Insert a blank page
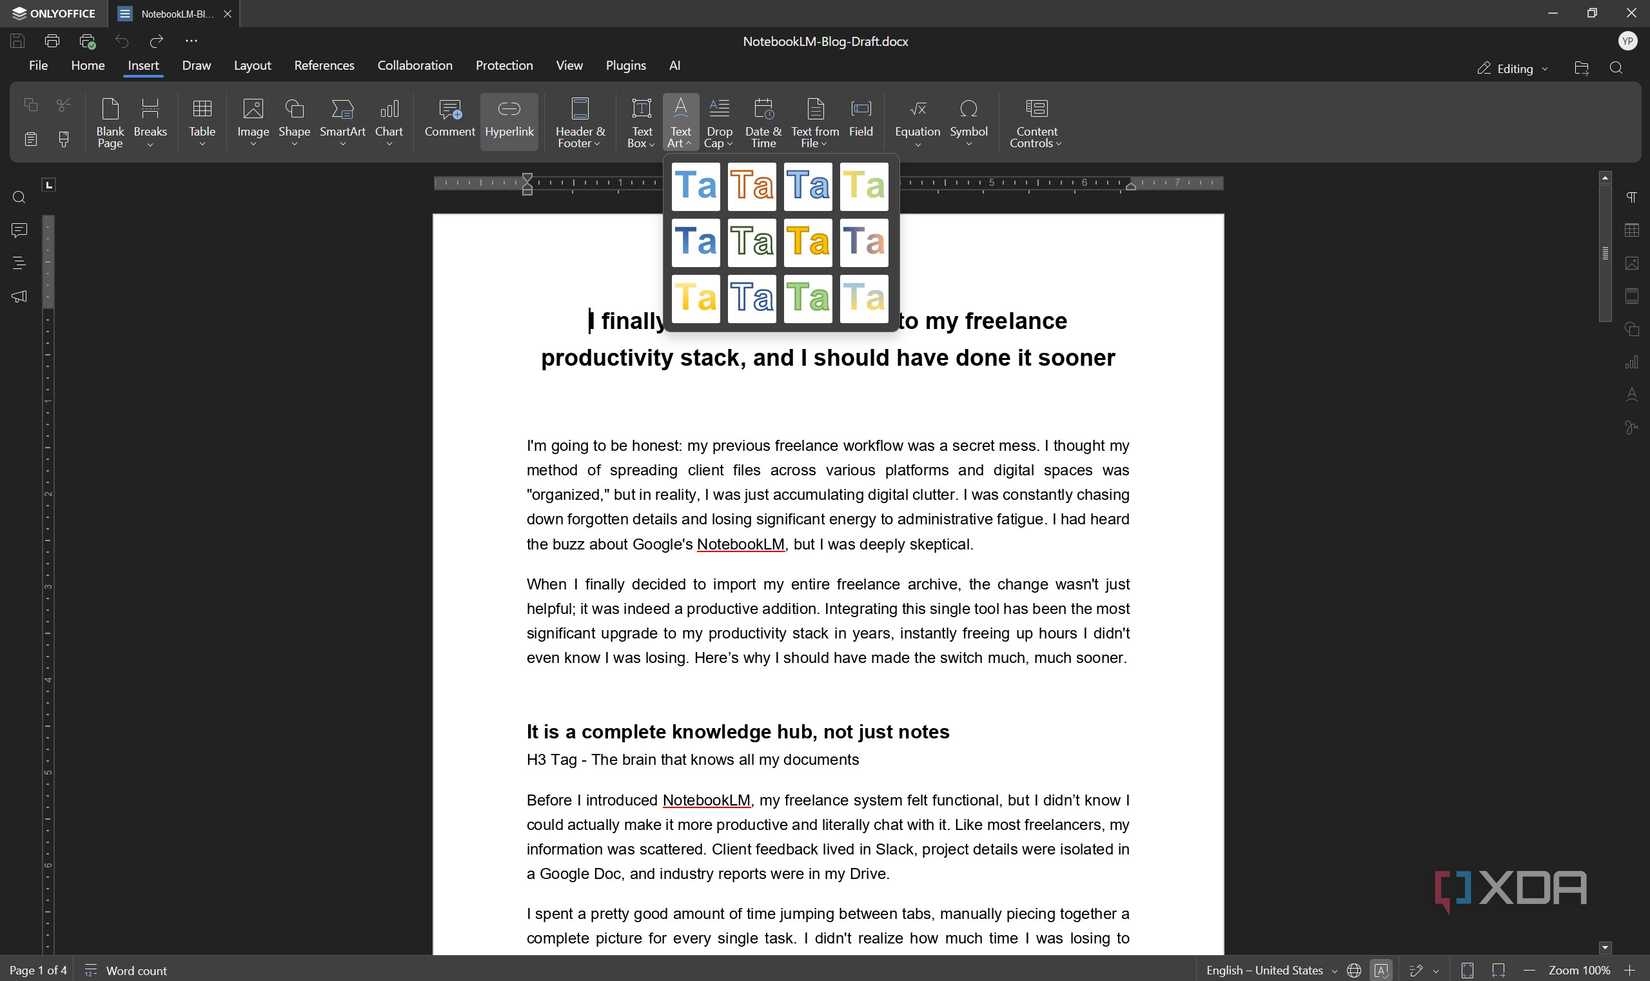Screen dimensions: 1650x981 tap(109, 122)
